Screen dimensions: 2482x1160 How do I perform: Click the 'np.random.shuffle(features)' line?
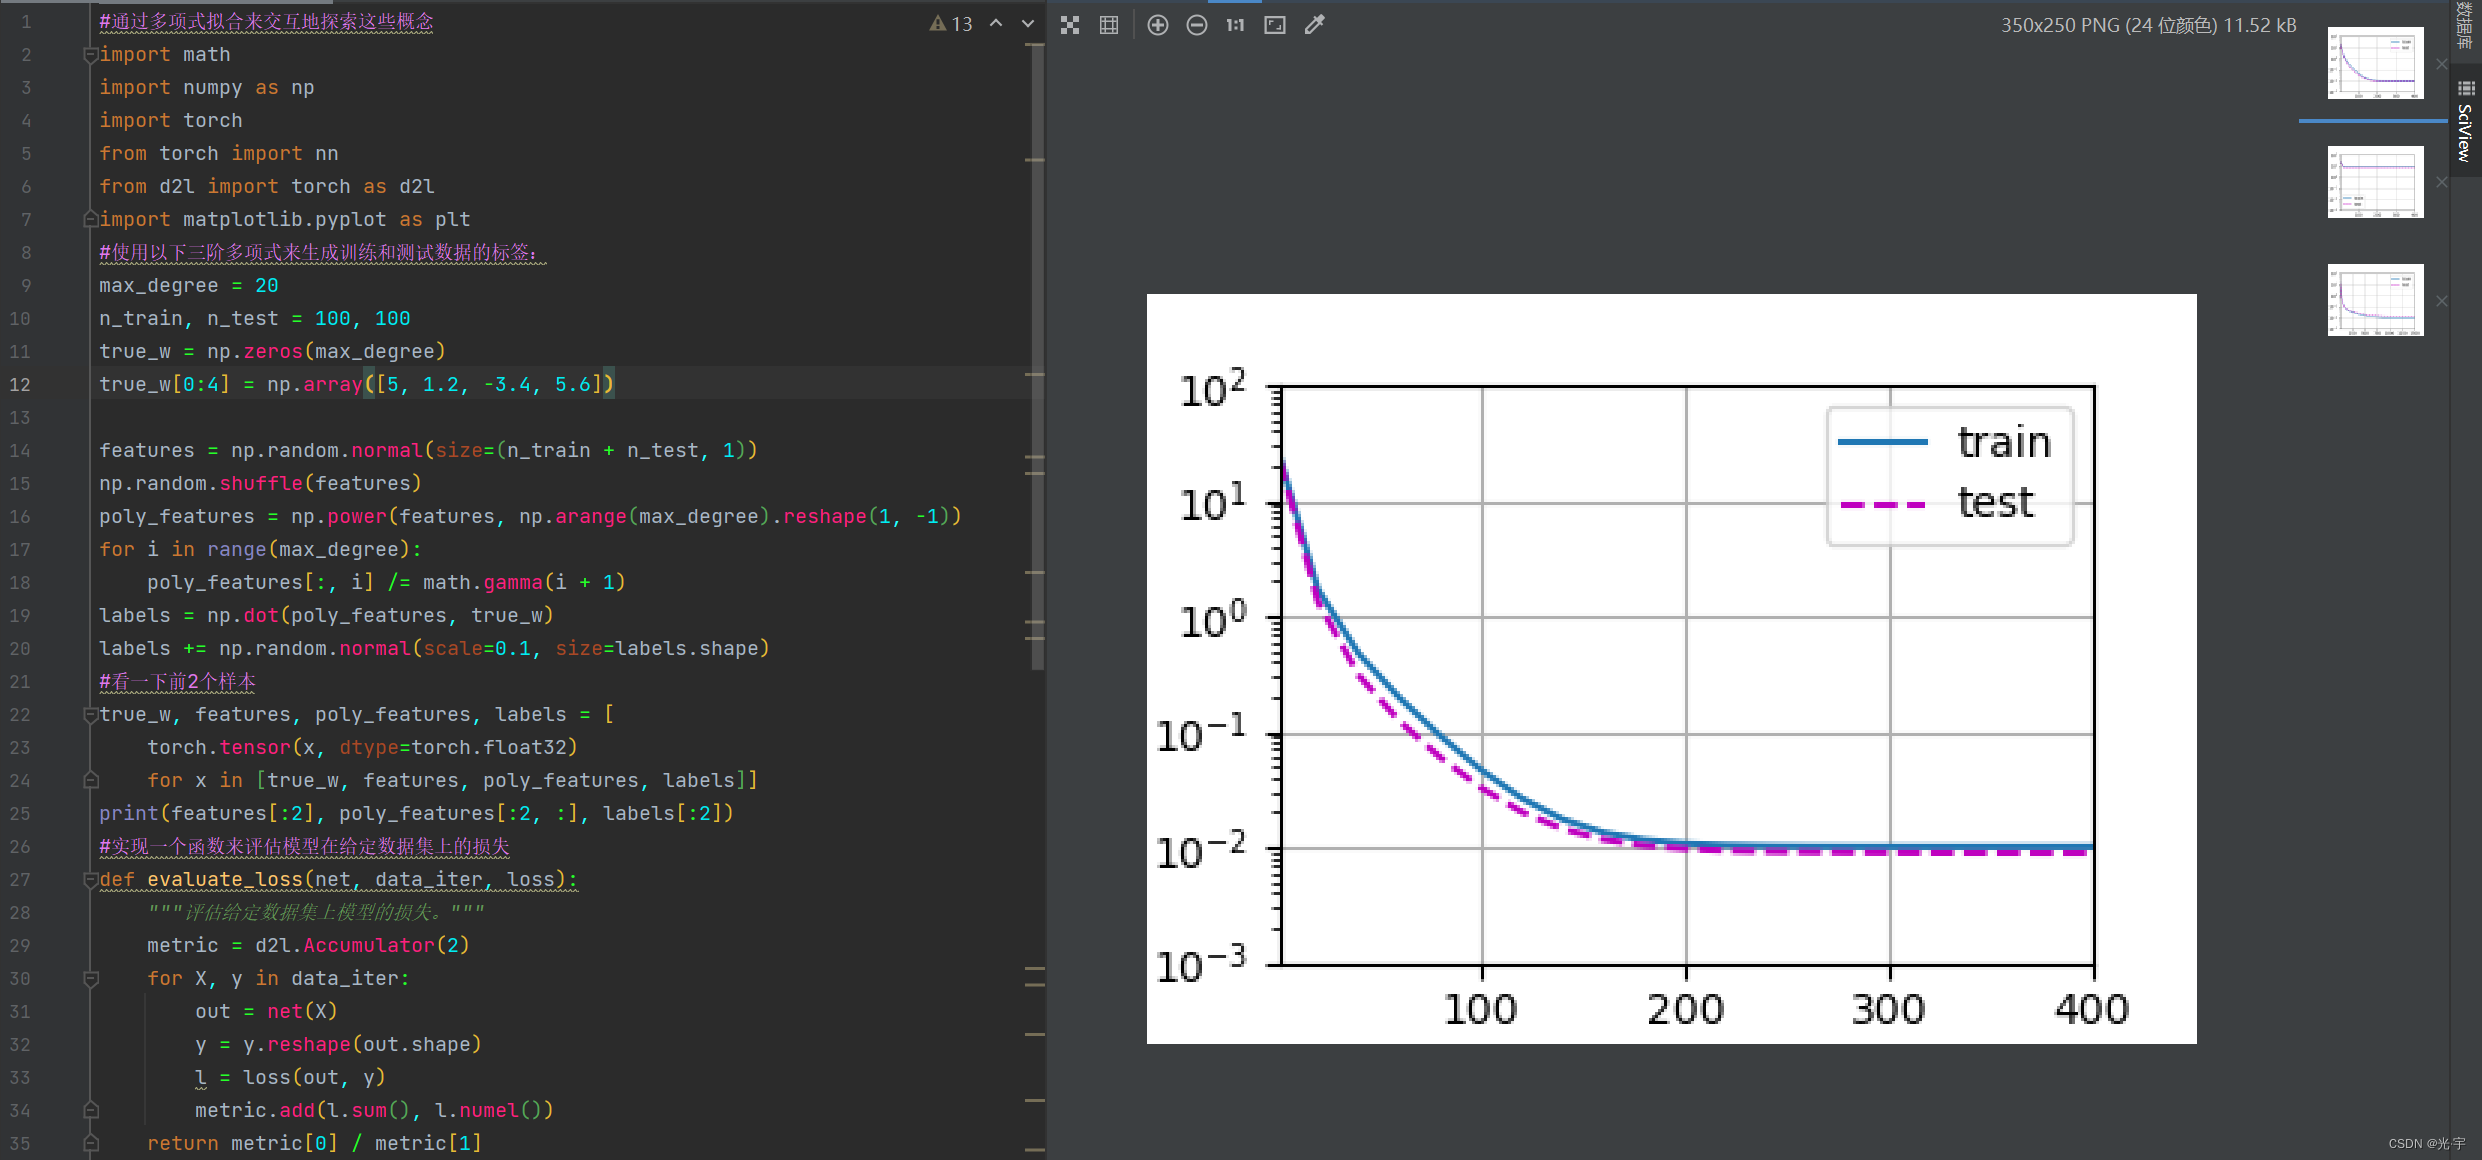pos(260,484)
